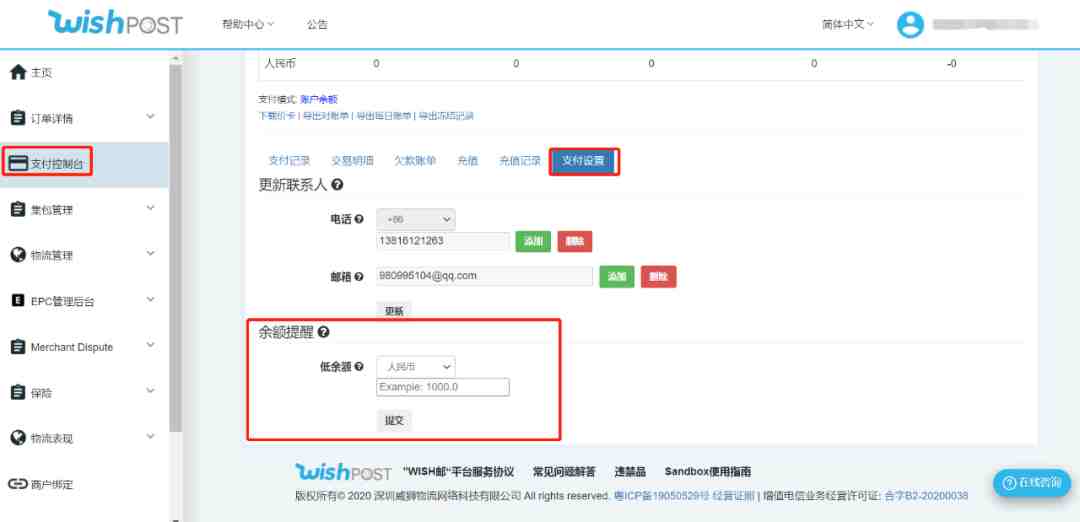Focus the email field 980995104@qq.com
The height and width of the screenshot is (522, 1080).
485,276
